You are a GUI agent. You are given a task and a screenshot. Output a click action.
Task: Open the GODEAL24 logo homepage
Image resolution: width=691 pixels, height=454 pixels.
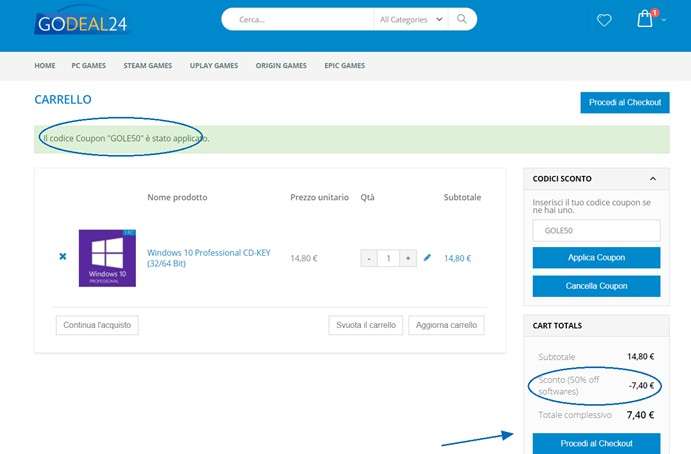tap(82, 24)
